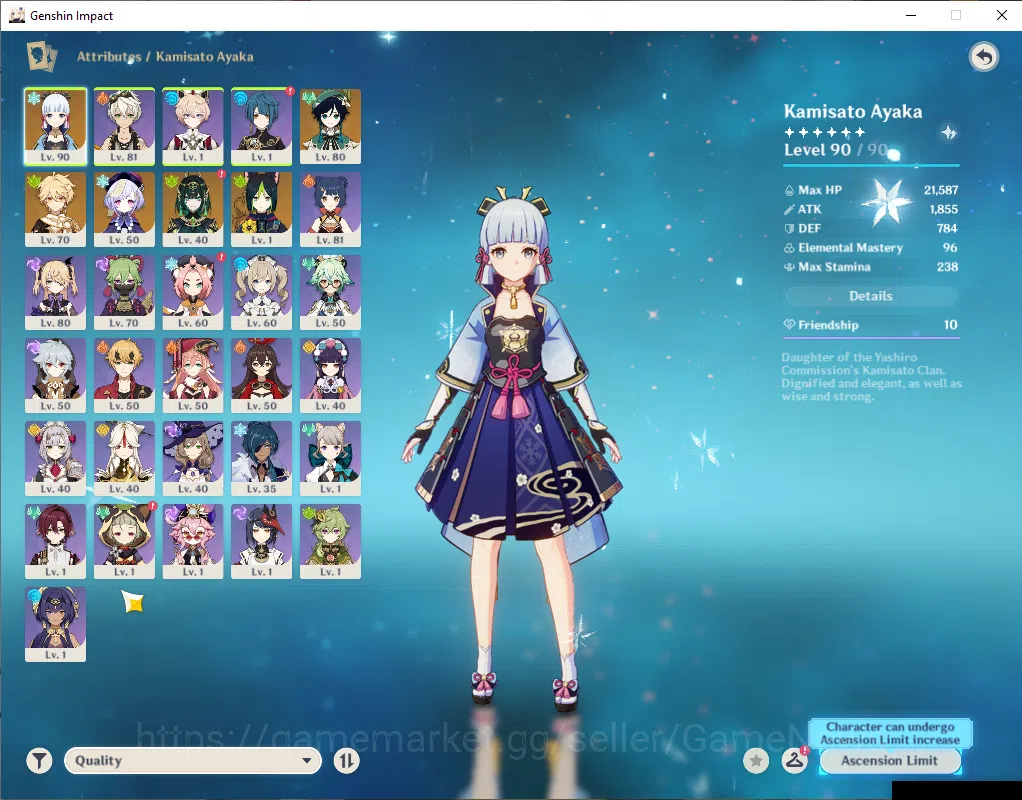Image resolution: width=1022 pixels, height=800 pixels.
Task: Select Baizhu's Lv. 40 portrait
Action: point(193,209)
